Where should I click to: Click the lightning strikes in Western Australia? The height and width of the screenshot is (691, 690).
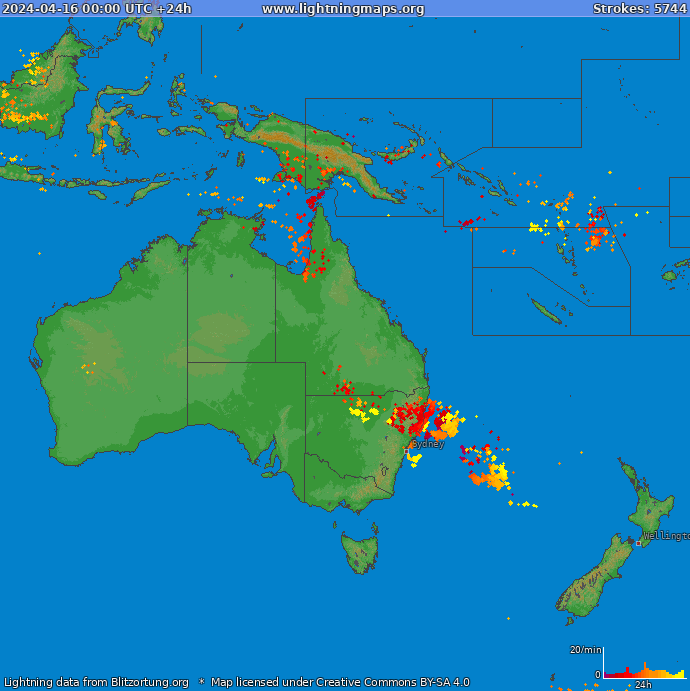[x=88, y=368]
